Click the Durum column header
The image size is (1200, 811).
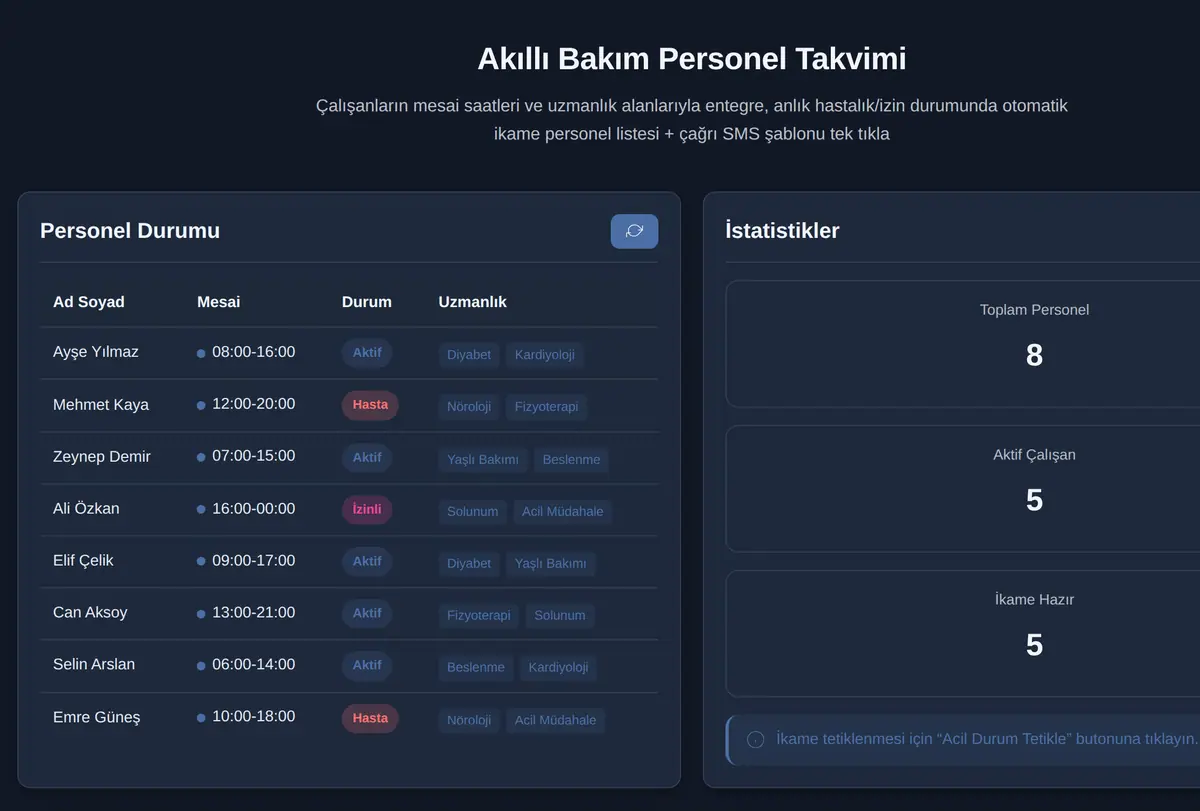[367, 302]
